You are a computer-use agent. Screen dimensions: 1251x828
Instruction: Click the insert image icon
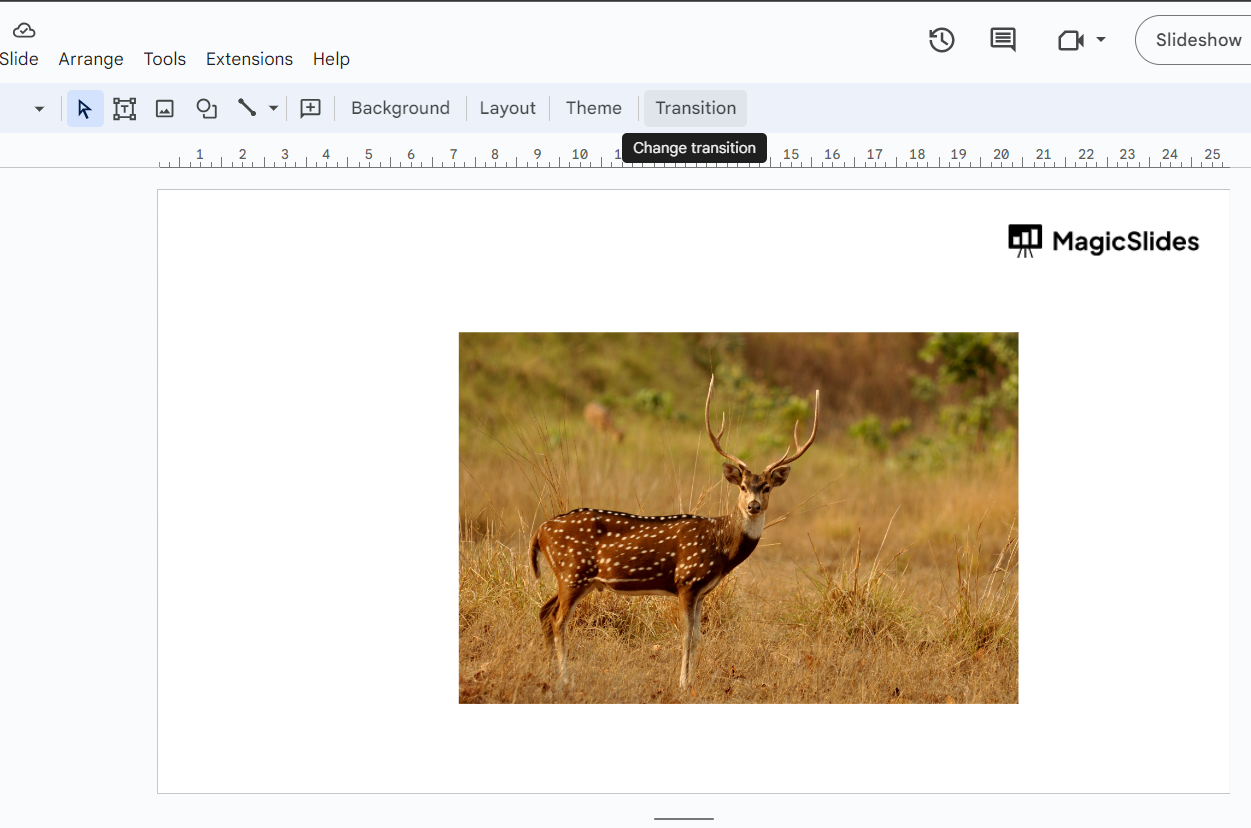click(x=165, y=108)
